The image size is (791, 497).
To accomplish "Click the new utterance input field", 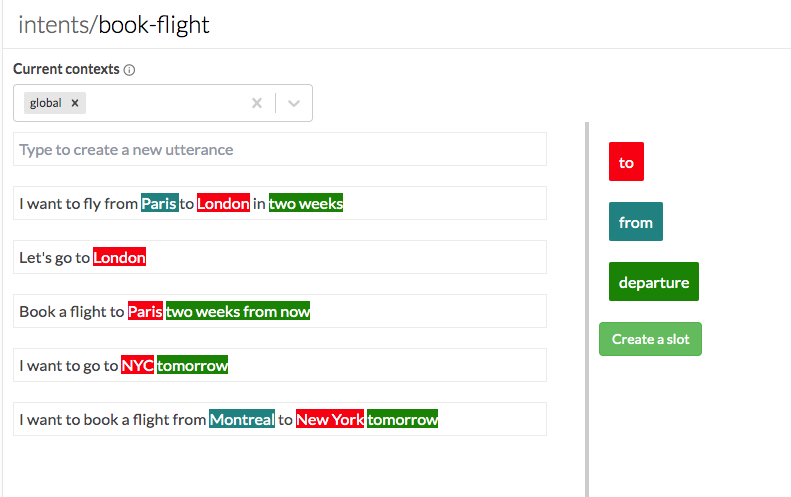I will 280,149.
